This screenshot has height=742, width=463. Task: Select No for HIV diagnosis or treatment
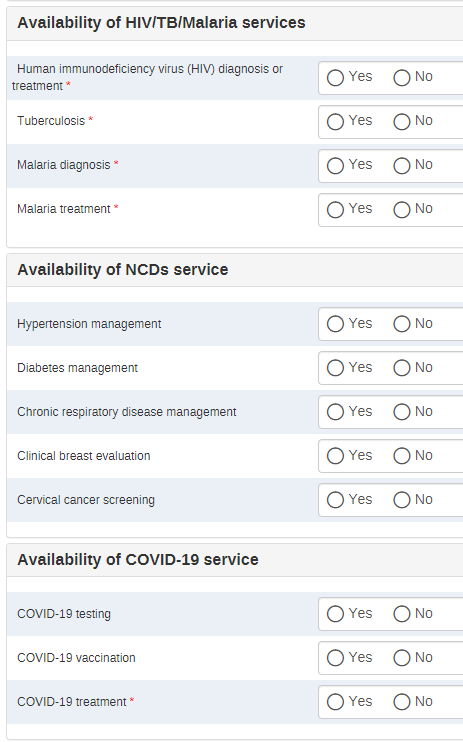click(401, 78)
